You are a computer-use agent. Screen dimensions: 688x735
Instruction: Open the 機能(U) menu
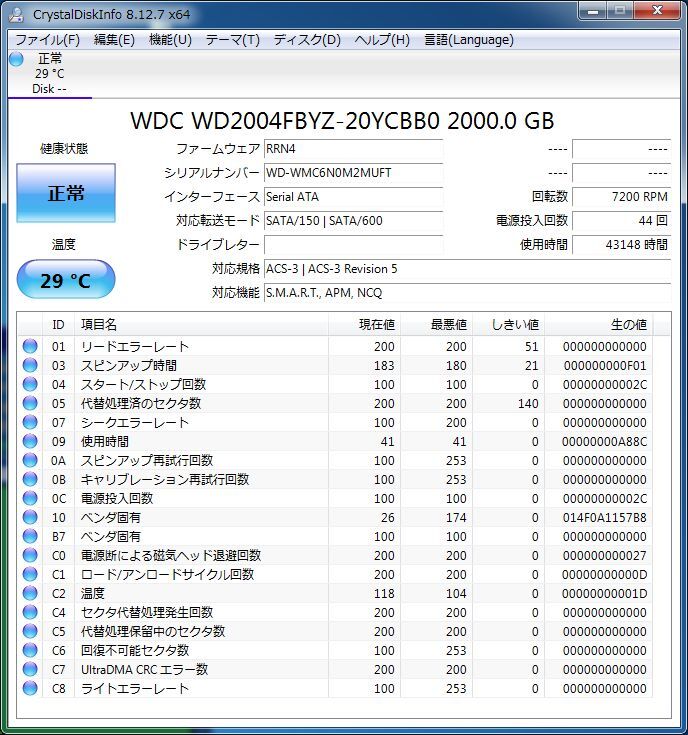170,40
